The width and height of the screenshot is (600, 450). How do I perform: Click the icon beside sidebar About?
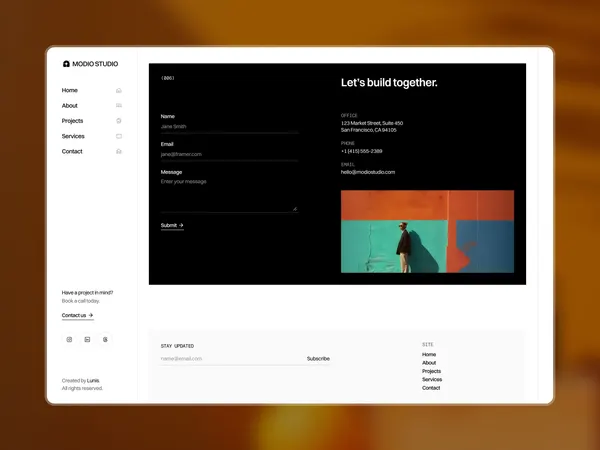click(119, 105)
